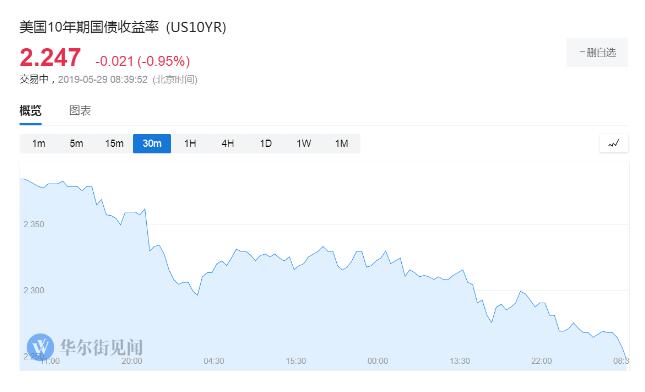Click the chart type line icon
Viewport: 645px width, 392px height.
click(614, 144)
